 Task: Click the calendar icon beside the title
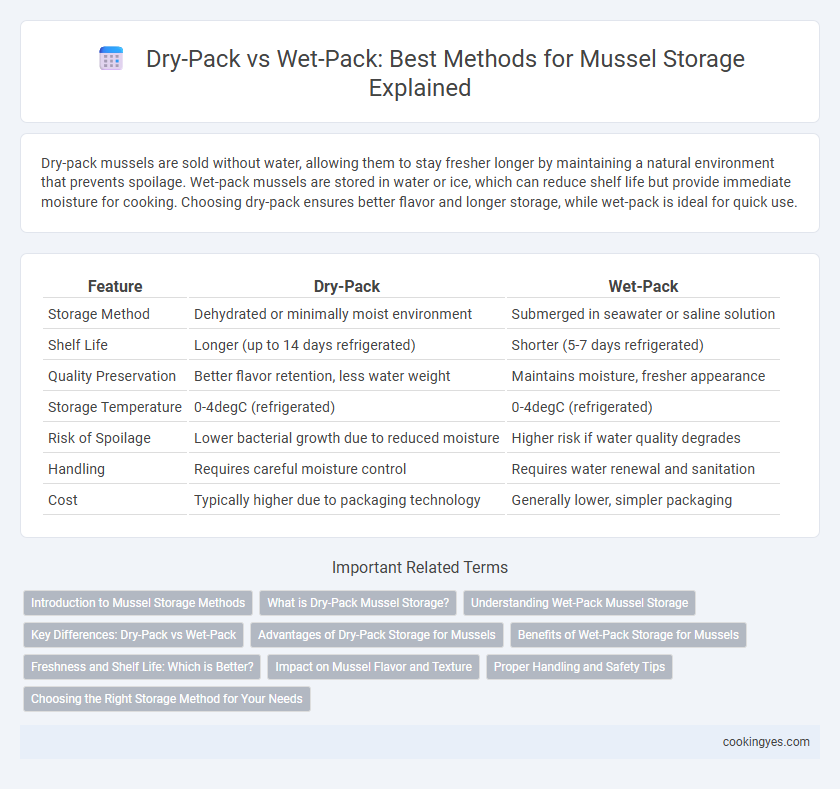[111, 58]
